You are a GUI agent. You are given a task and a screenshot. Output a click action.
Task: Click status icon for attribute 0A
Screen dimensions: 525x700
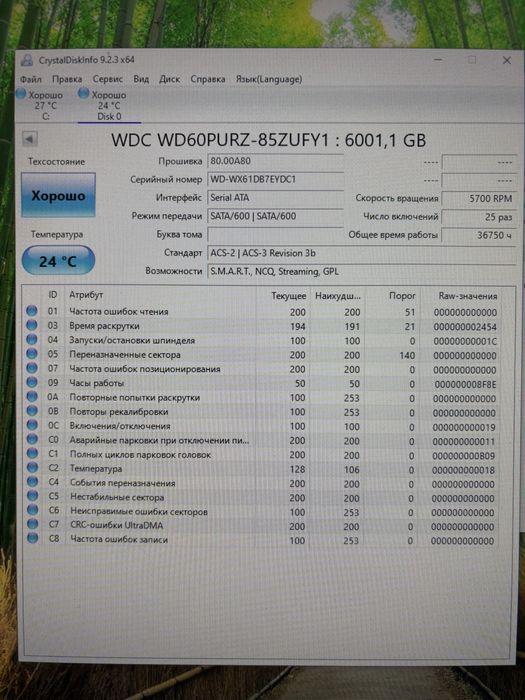point(32,396)
